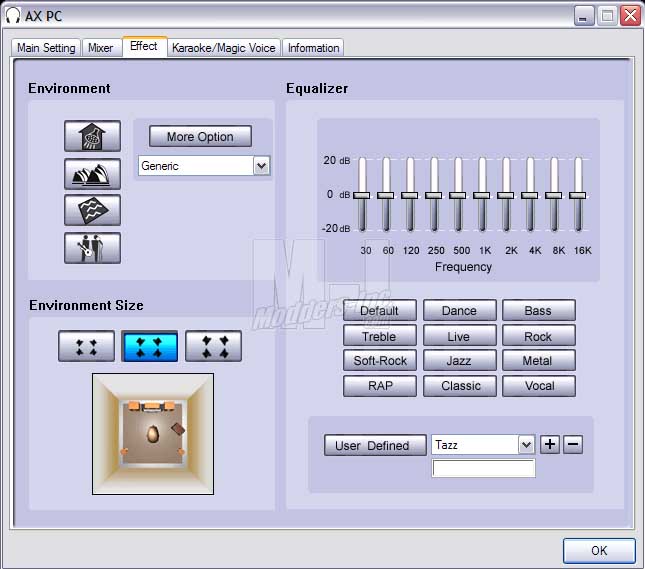Choose the large environment size button
This screenshot has height=569, width=645.
213,346
